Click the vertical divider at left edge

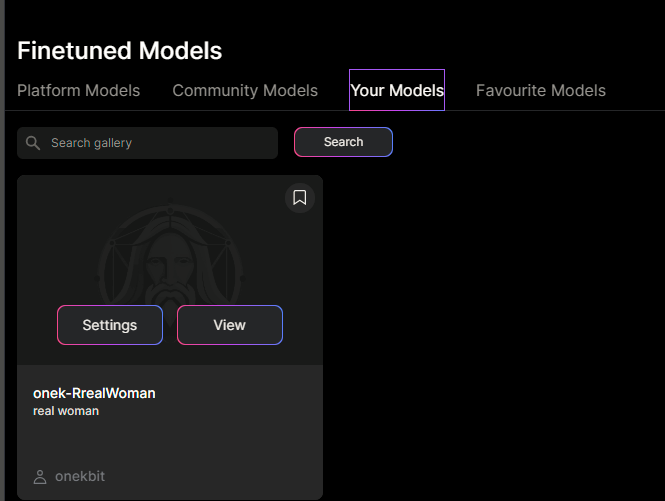tap(4, 250)
